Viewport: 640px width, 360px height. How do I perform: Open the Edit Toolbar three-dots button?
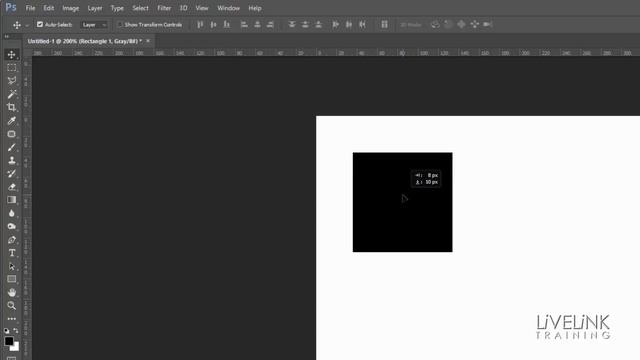[x=11, y=319]
